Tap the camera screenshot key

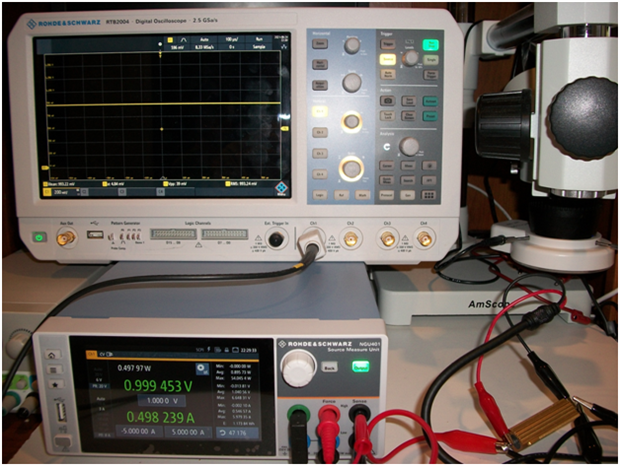point(388,101)
